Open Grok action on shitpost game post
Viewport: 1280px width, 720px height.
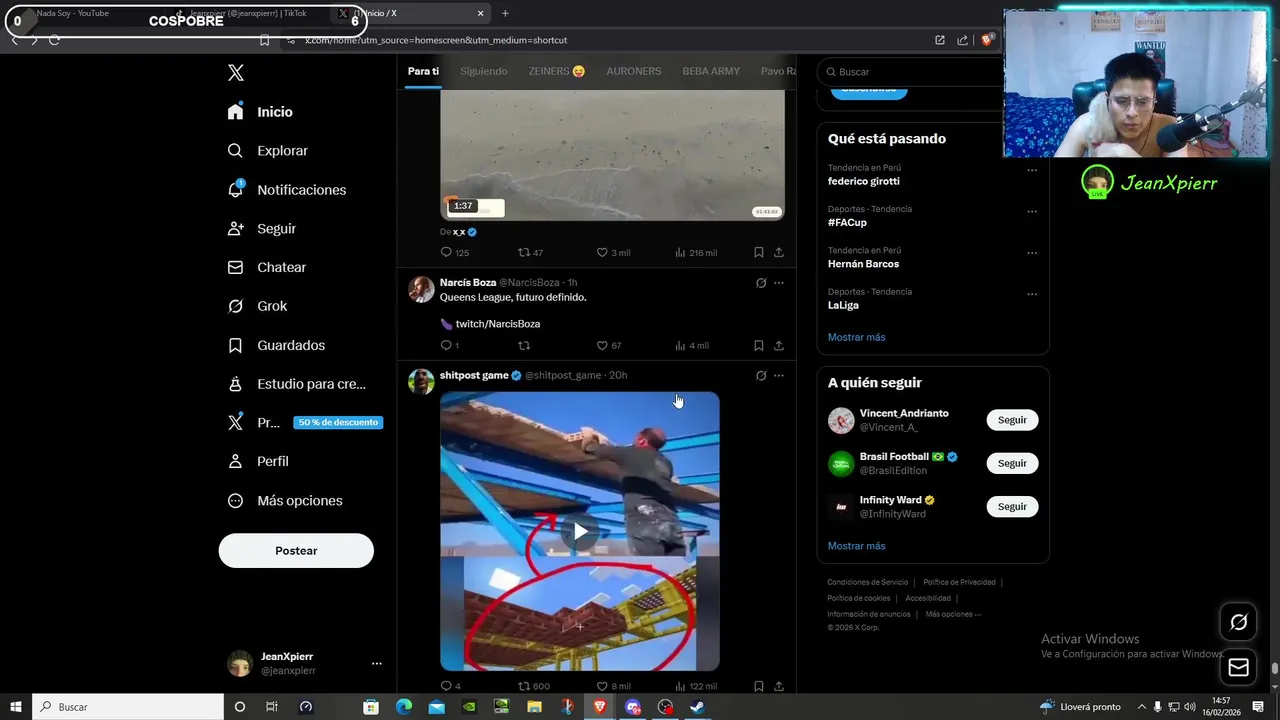[761, 376]
